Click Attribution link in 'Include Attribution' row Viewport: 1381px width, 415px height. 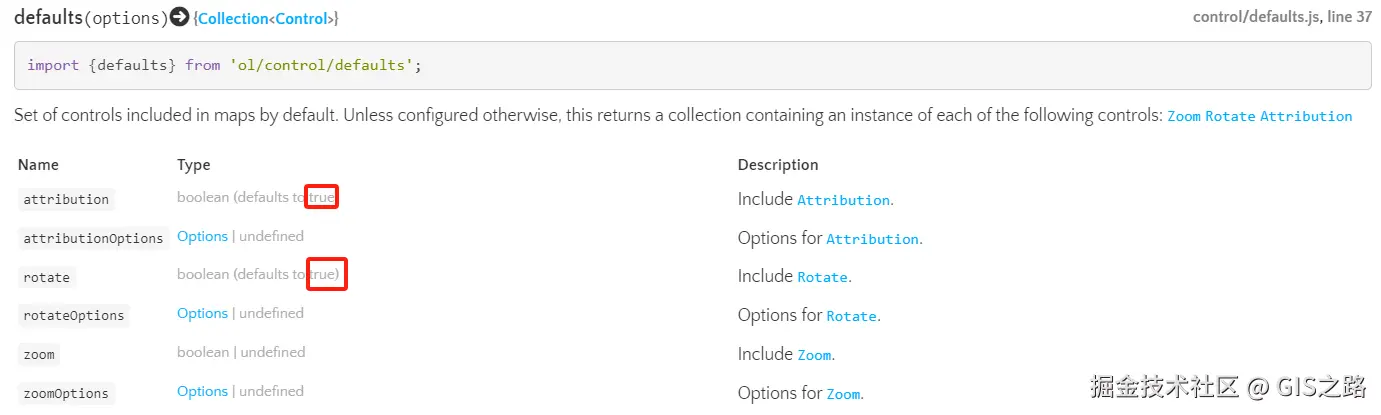(843, 200)
